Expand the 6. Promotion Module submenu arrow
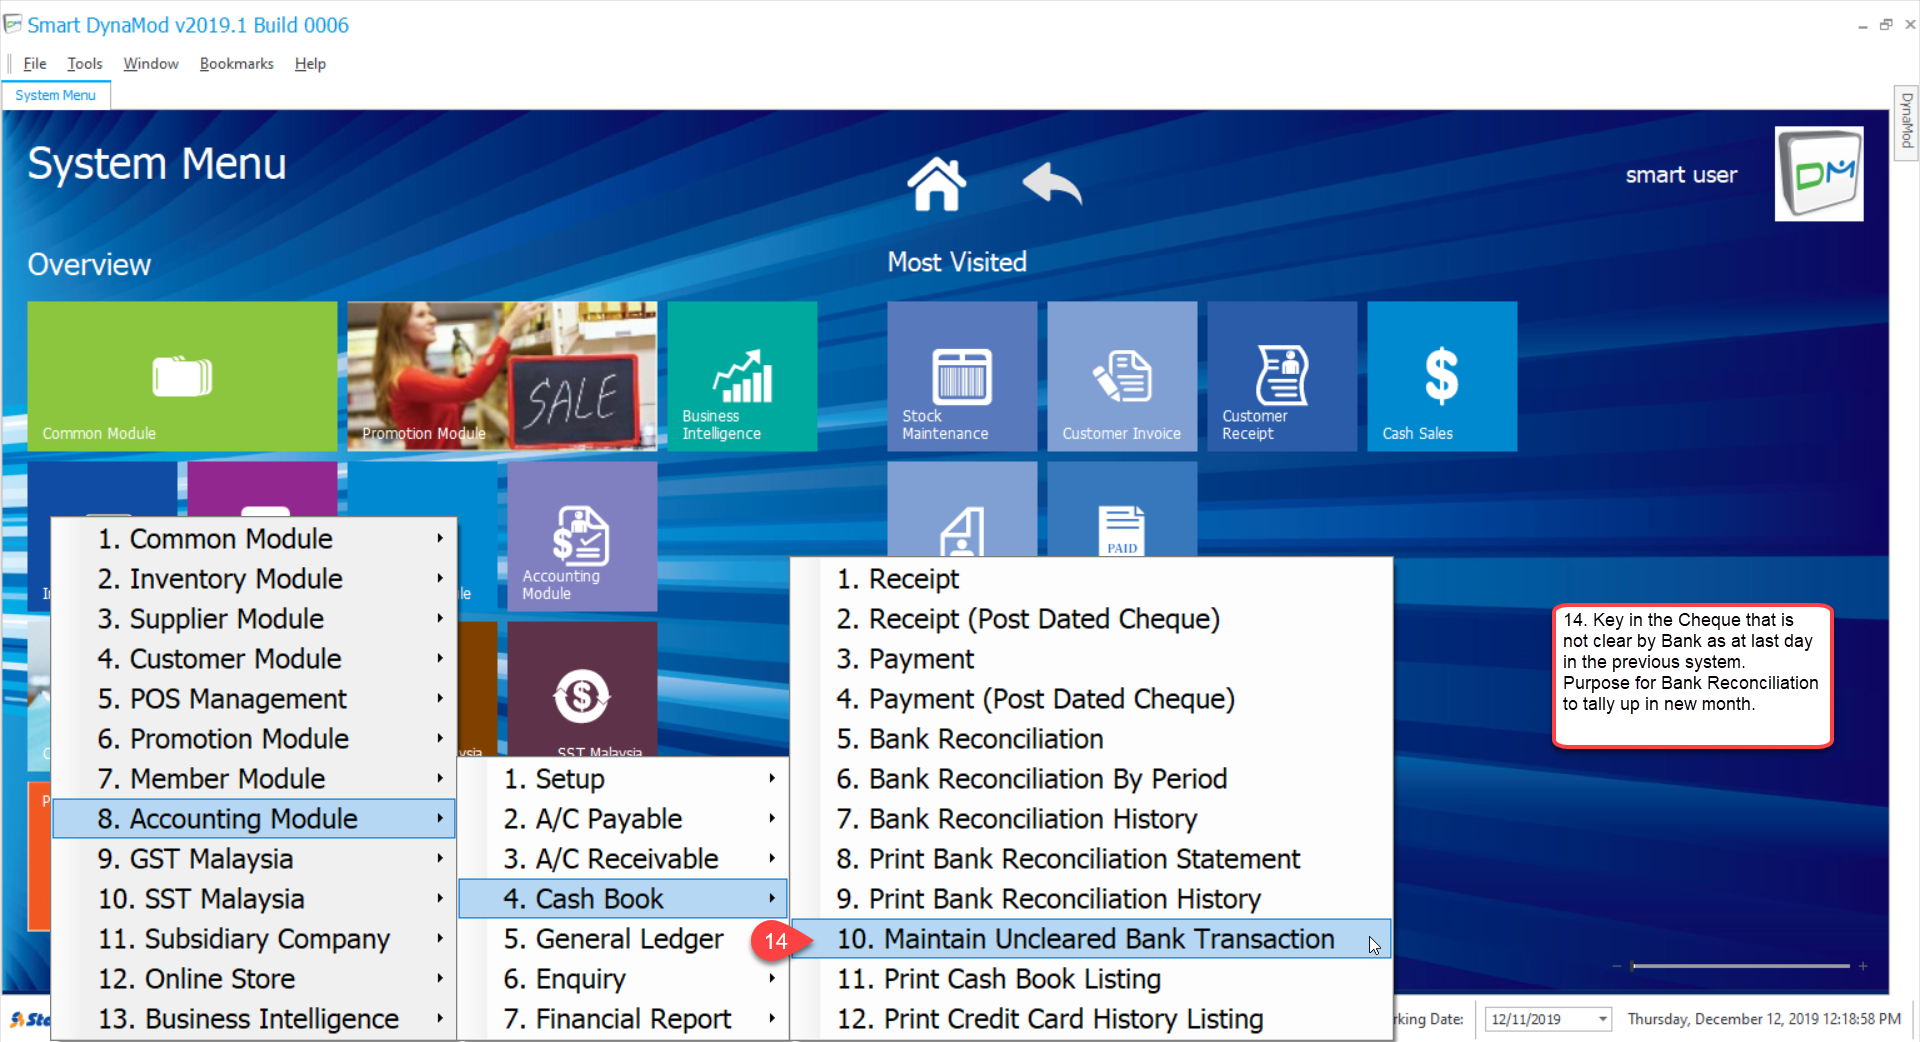Image resolution: width=1920 pixels, height=1042 pixels. coord(440,738)
